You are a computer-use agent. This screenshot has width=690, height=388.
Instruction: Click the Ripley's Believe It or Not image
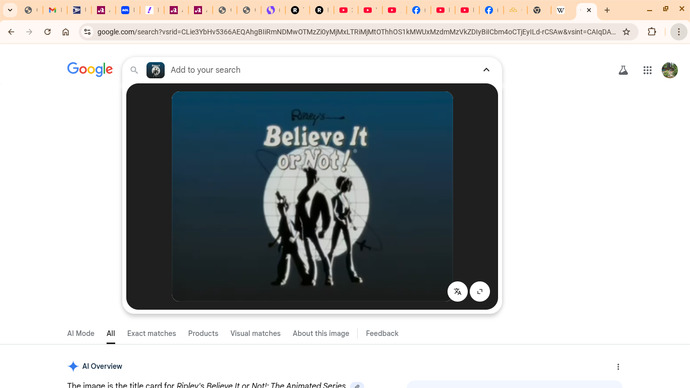click(x=312, y=196)
